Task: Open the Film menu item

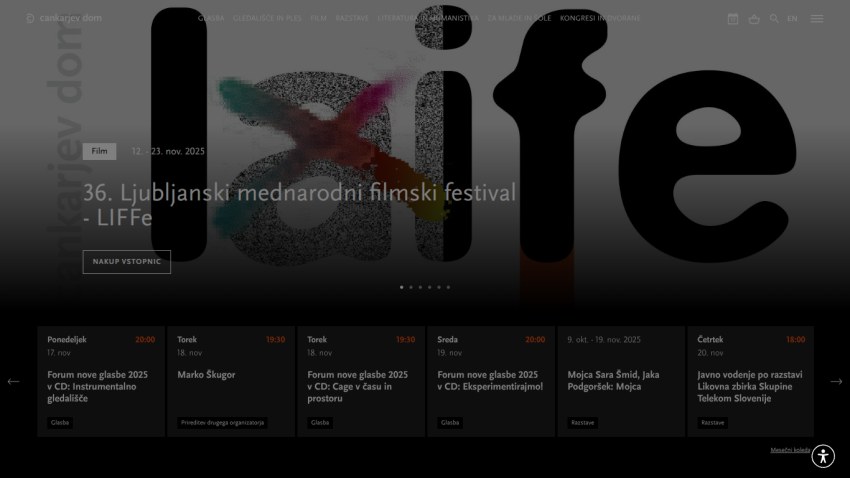Action: point(319,18)
